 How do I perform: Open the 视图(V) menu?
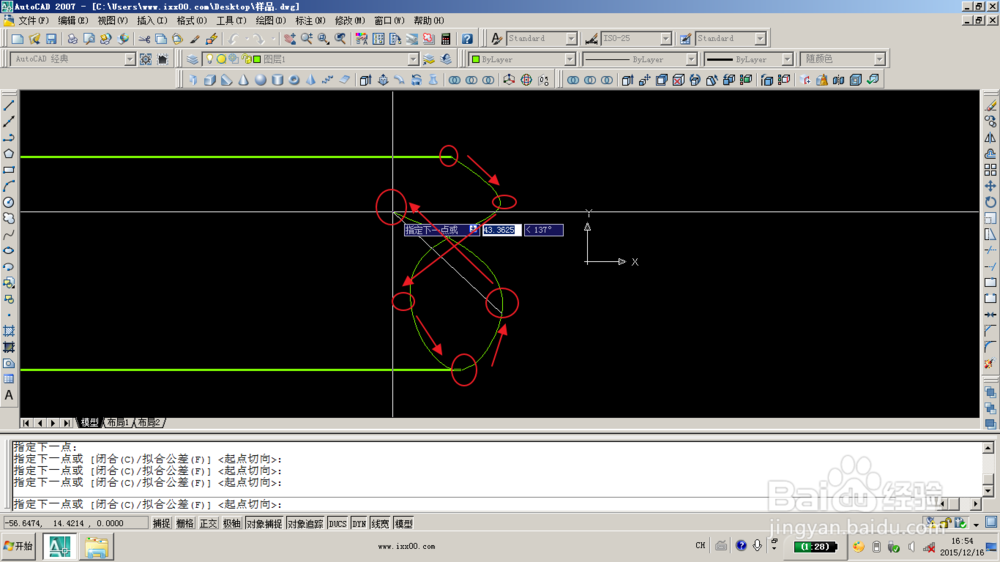coord(112,21)
